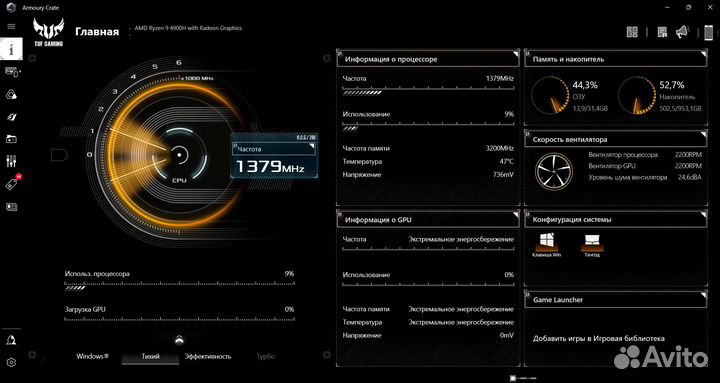Expand corner arrow of Скорость вентилятора panel

point(703,135)
